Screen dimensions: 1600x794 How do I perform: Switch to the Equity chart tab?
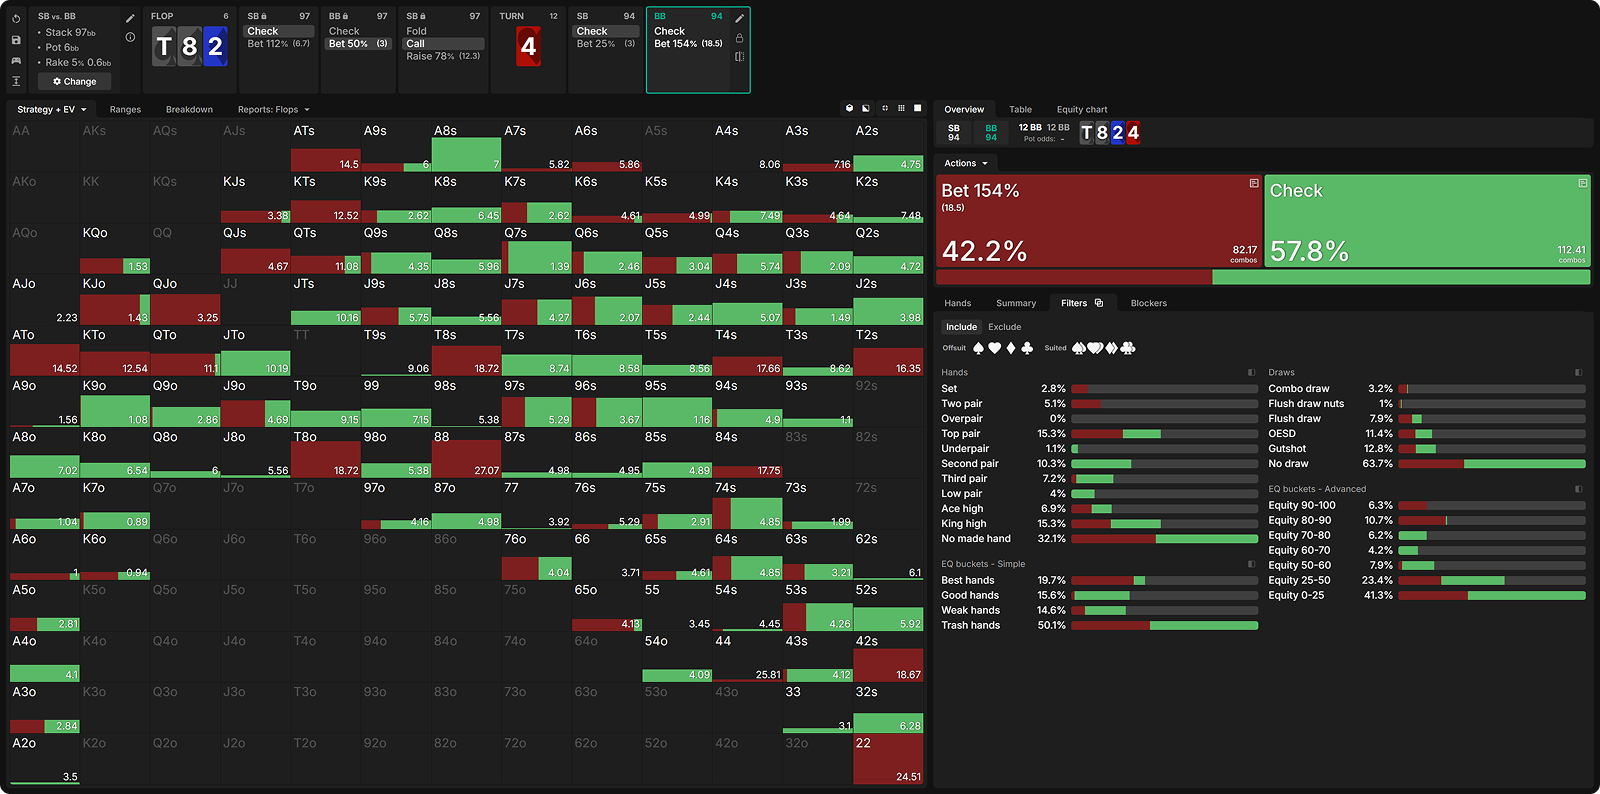[1081, 110]
